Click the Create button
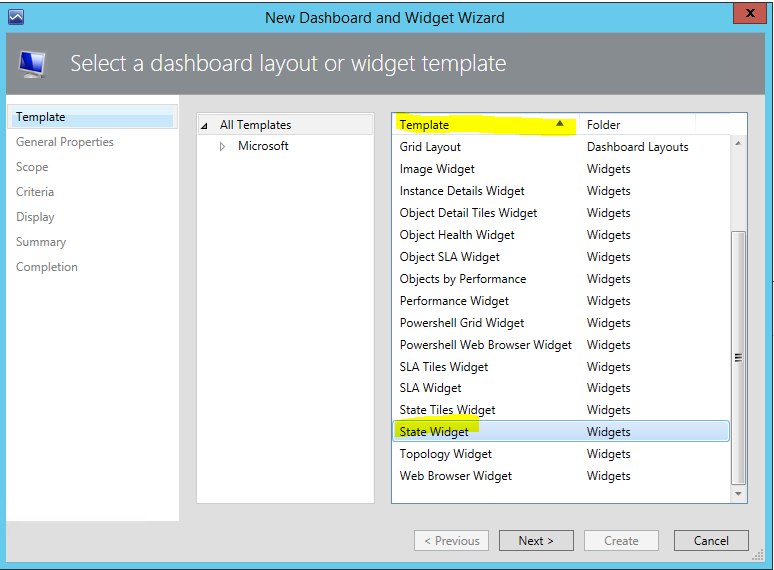 coord(621,541)
